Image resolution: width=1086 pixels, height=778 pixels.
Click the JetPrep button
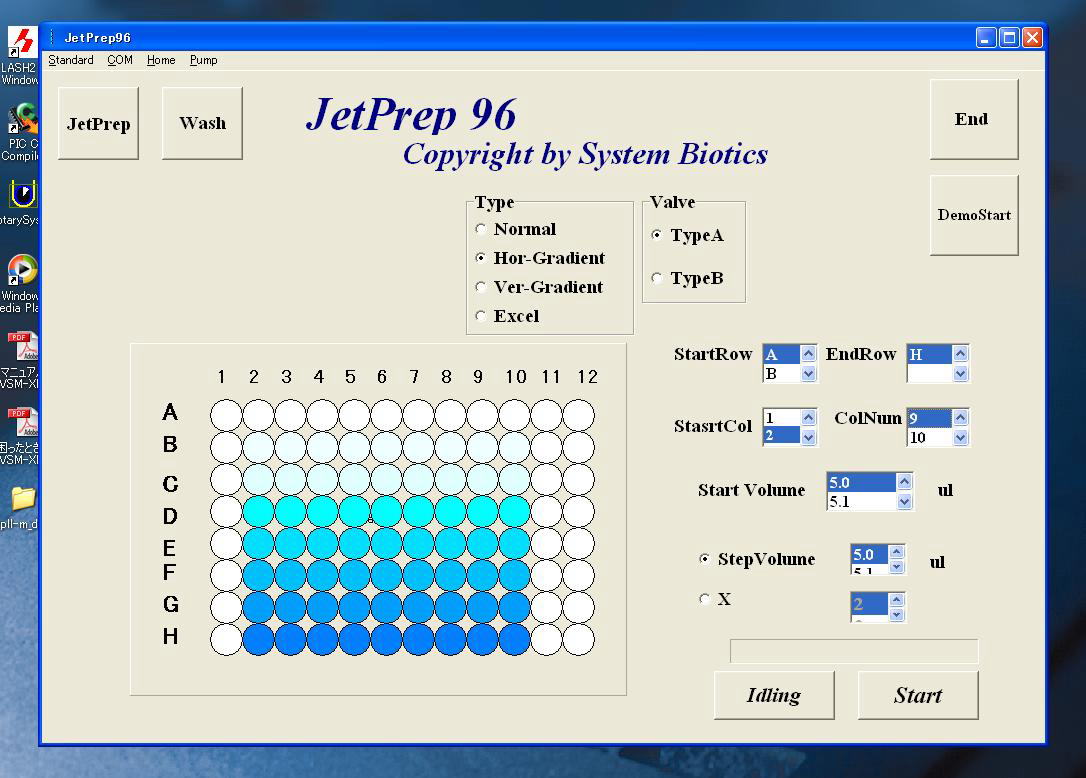click(98, 123)
